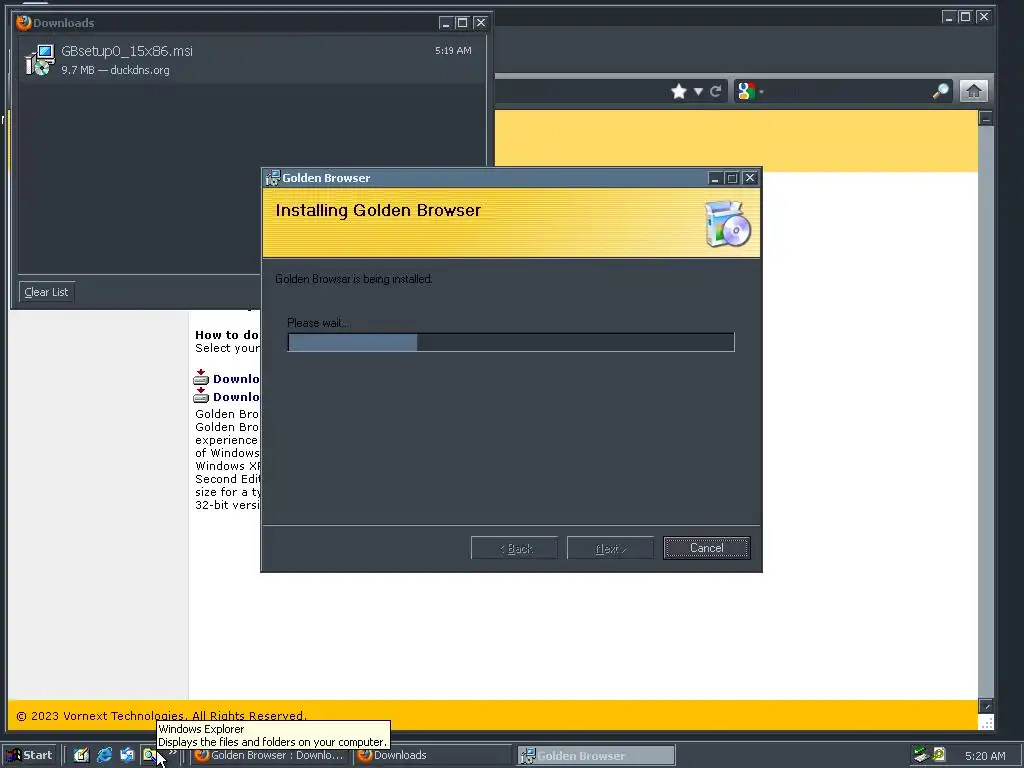1024x768 pixels.
Task: Reload the page with the refresh icon
Action: coord(716,91)
